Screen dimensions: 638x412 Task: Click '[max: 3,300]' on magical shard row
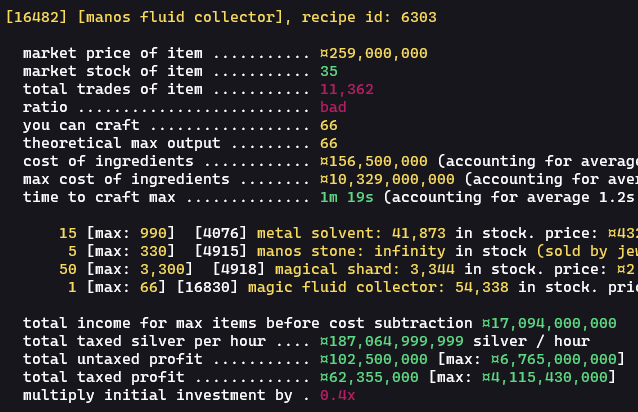pos(140,269)
